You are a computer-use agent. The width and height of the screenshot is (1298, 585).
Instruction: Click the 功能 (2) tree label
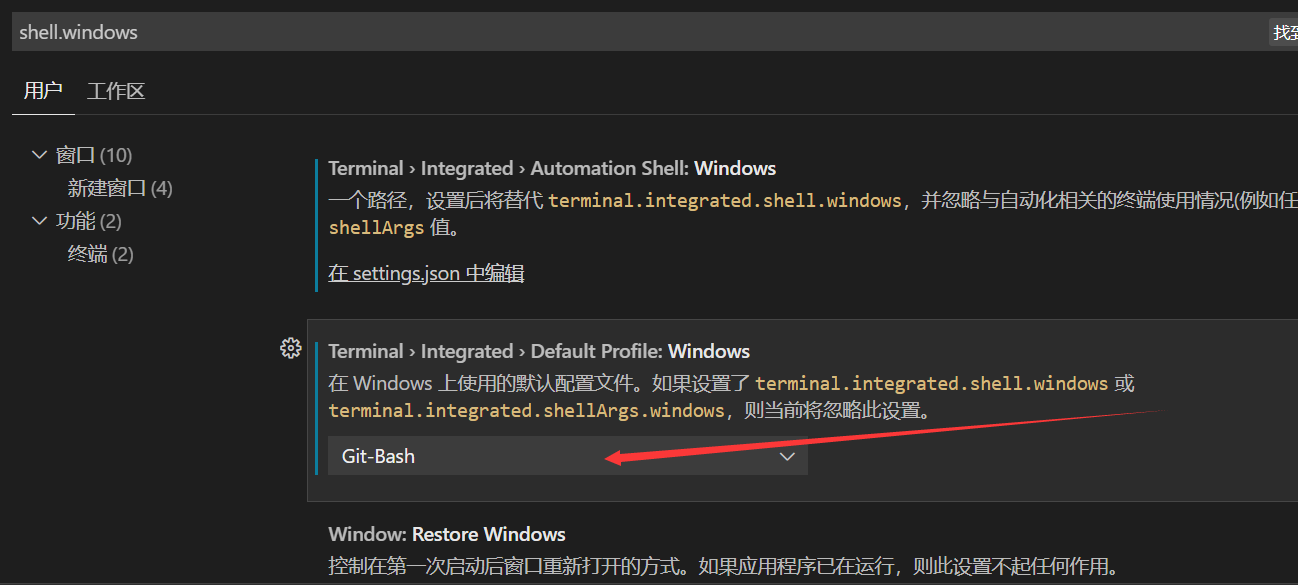click(89, 221)
